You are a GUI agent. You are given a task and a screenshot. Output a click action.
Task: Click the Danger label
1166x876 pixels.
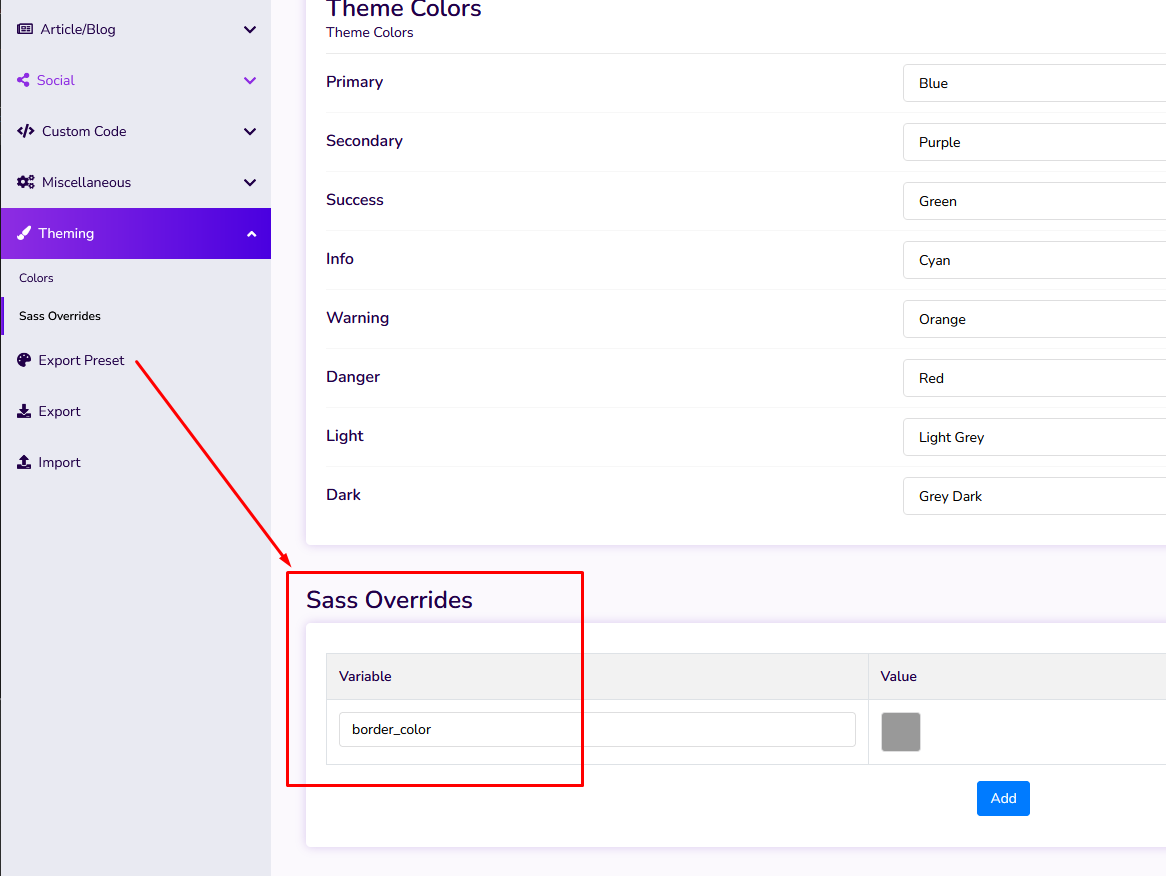pos(352,376)
